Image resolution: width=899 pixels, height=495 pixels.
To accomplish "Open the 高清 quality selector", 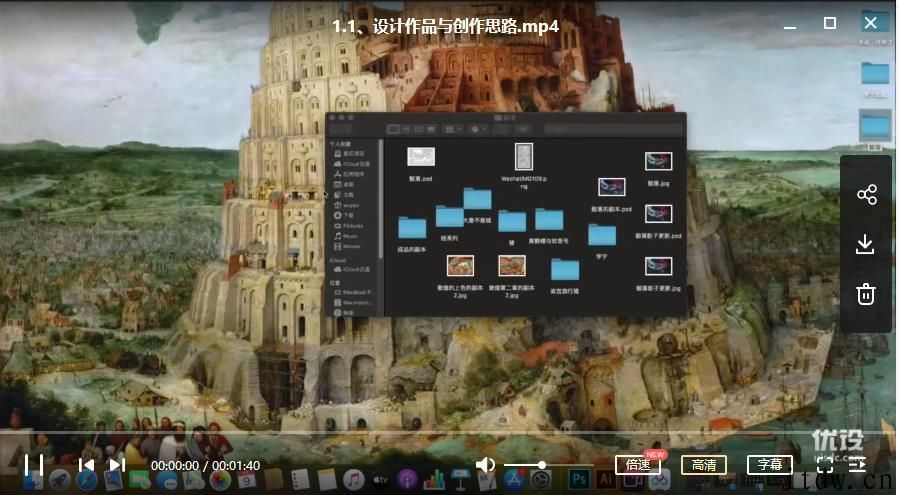I will tap(704, 465).
